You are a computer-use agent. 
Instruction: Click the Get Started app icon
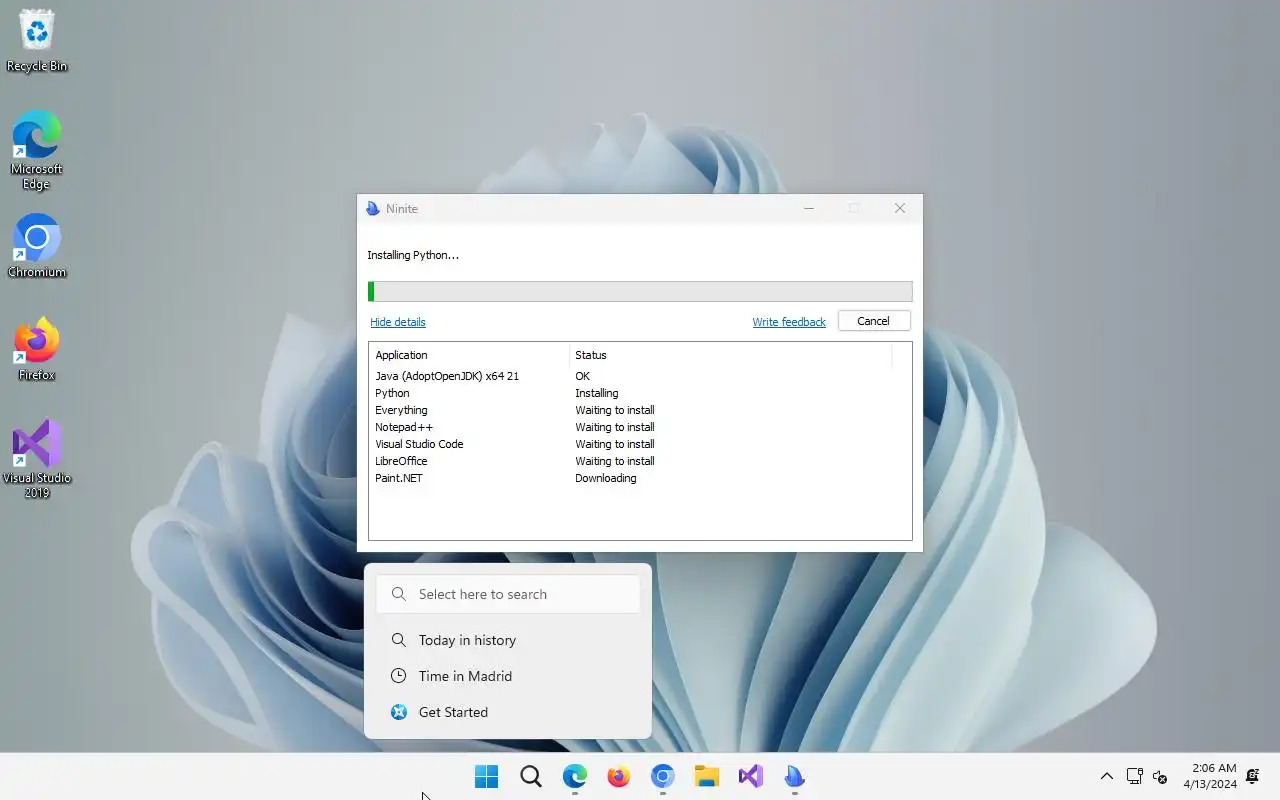[x=399, y=712]
